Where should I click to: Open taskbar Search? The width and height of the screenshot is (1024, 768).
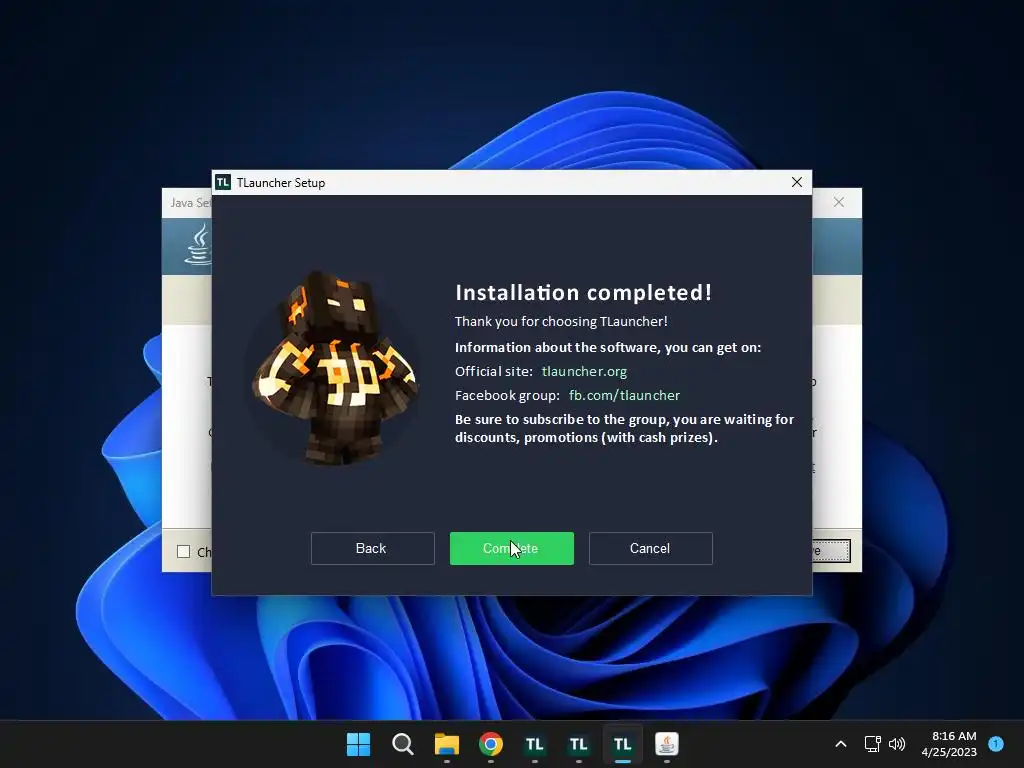(402, 744)
